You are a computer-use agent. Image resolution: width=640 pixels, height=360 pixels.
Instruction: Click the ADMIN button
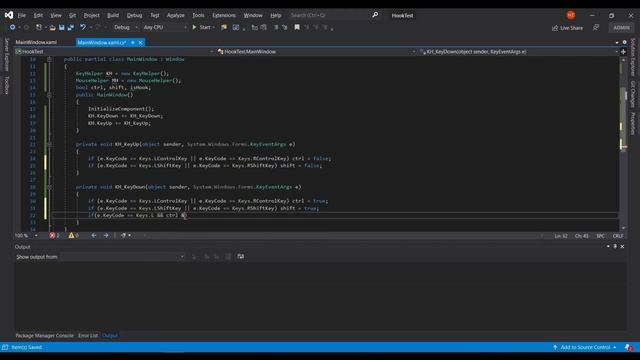[621, 27]
